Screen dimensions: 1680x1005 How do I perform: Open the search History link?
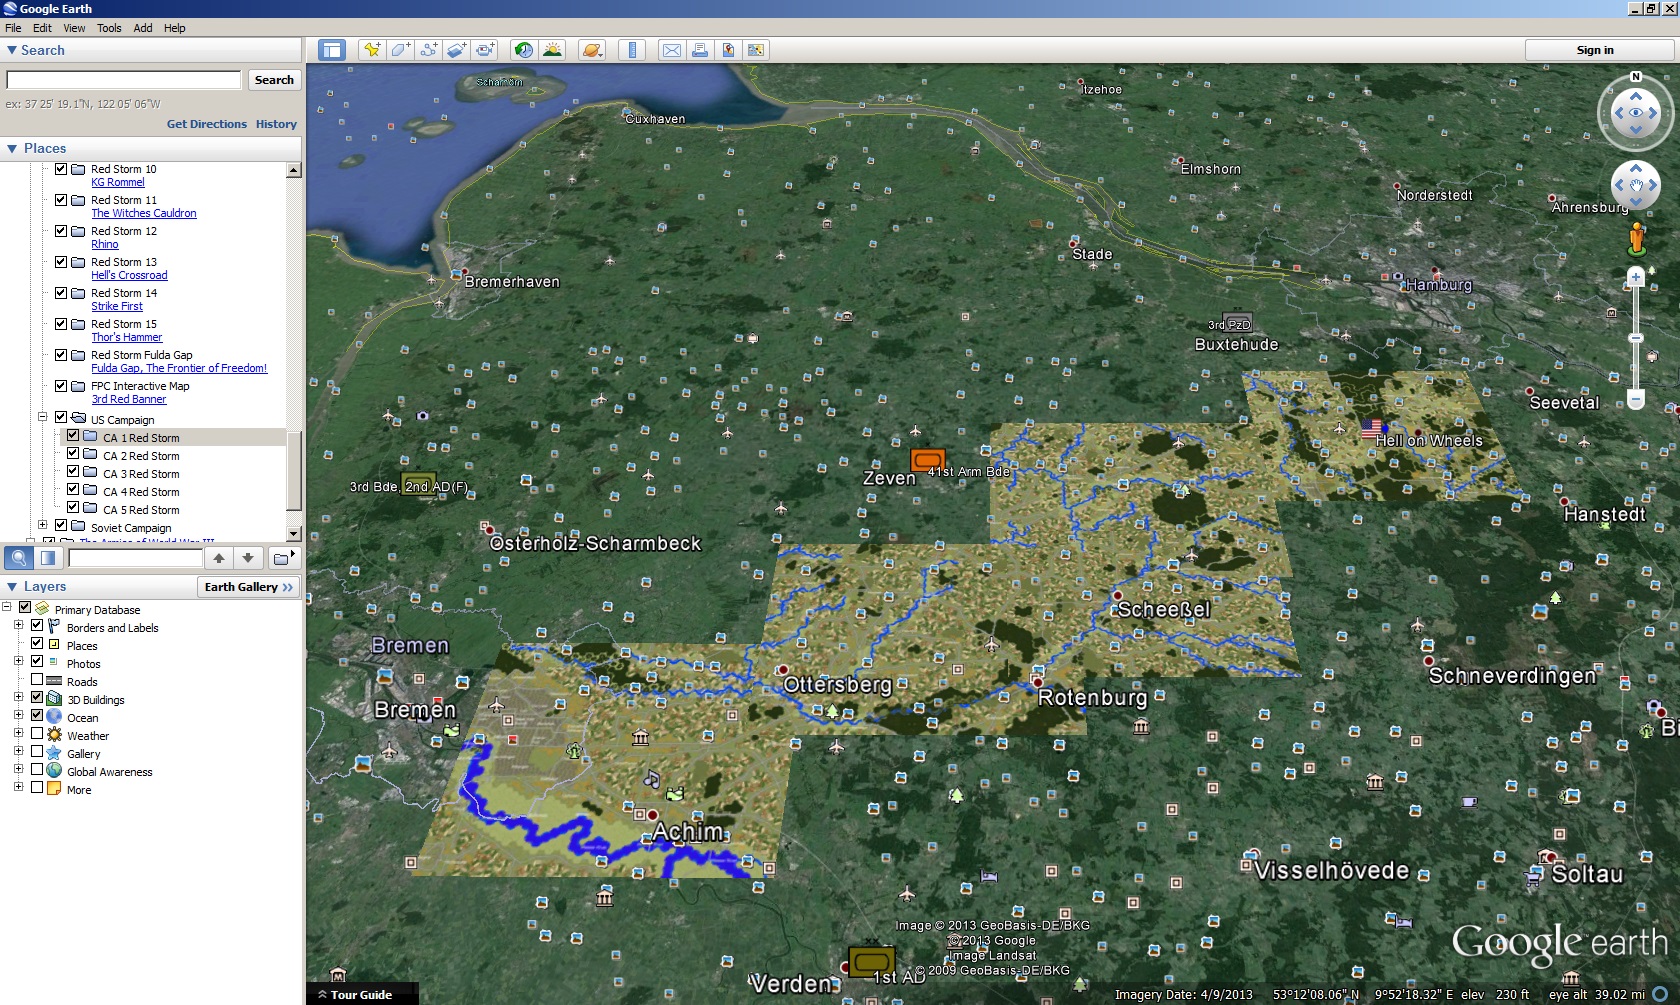276,124
